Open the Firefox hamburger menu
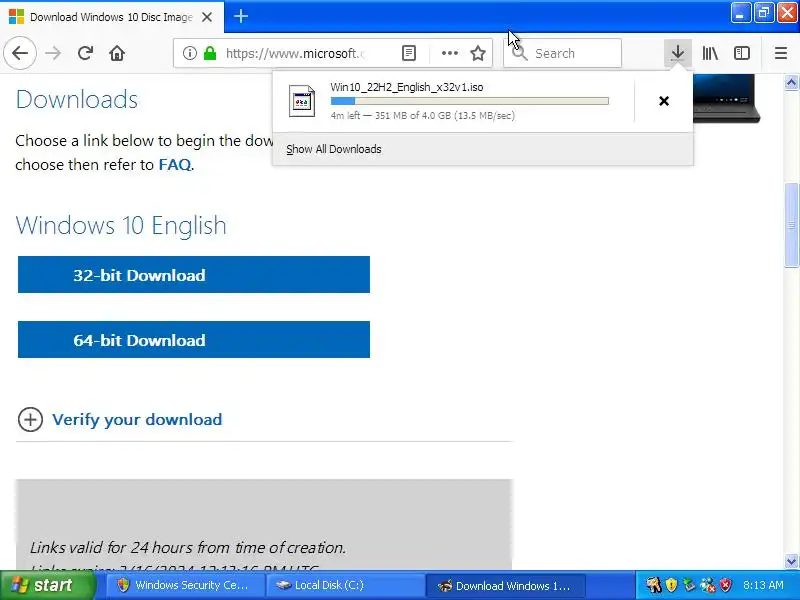This screenshot has width=800, height=600. [x=781, y=53]
